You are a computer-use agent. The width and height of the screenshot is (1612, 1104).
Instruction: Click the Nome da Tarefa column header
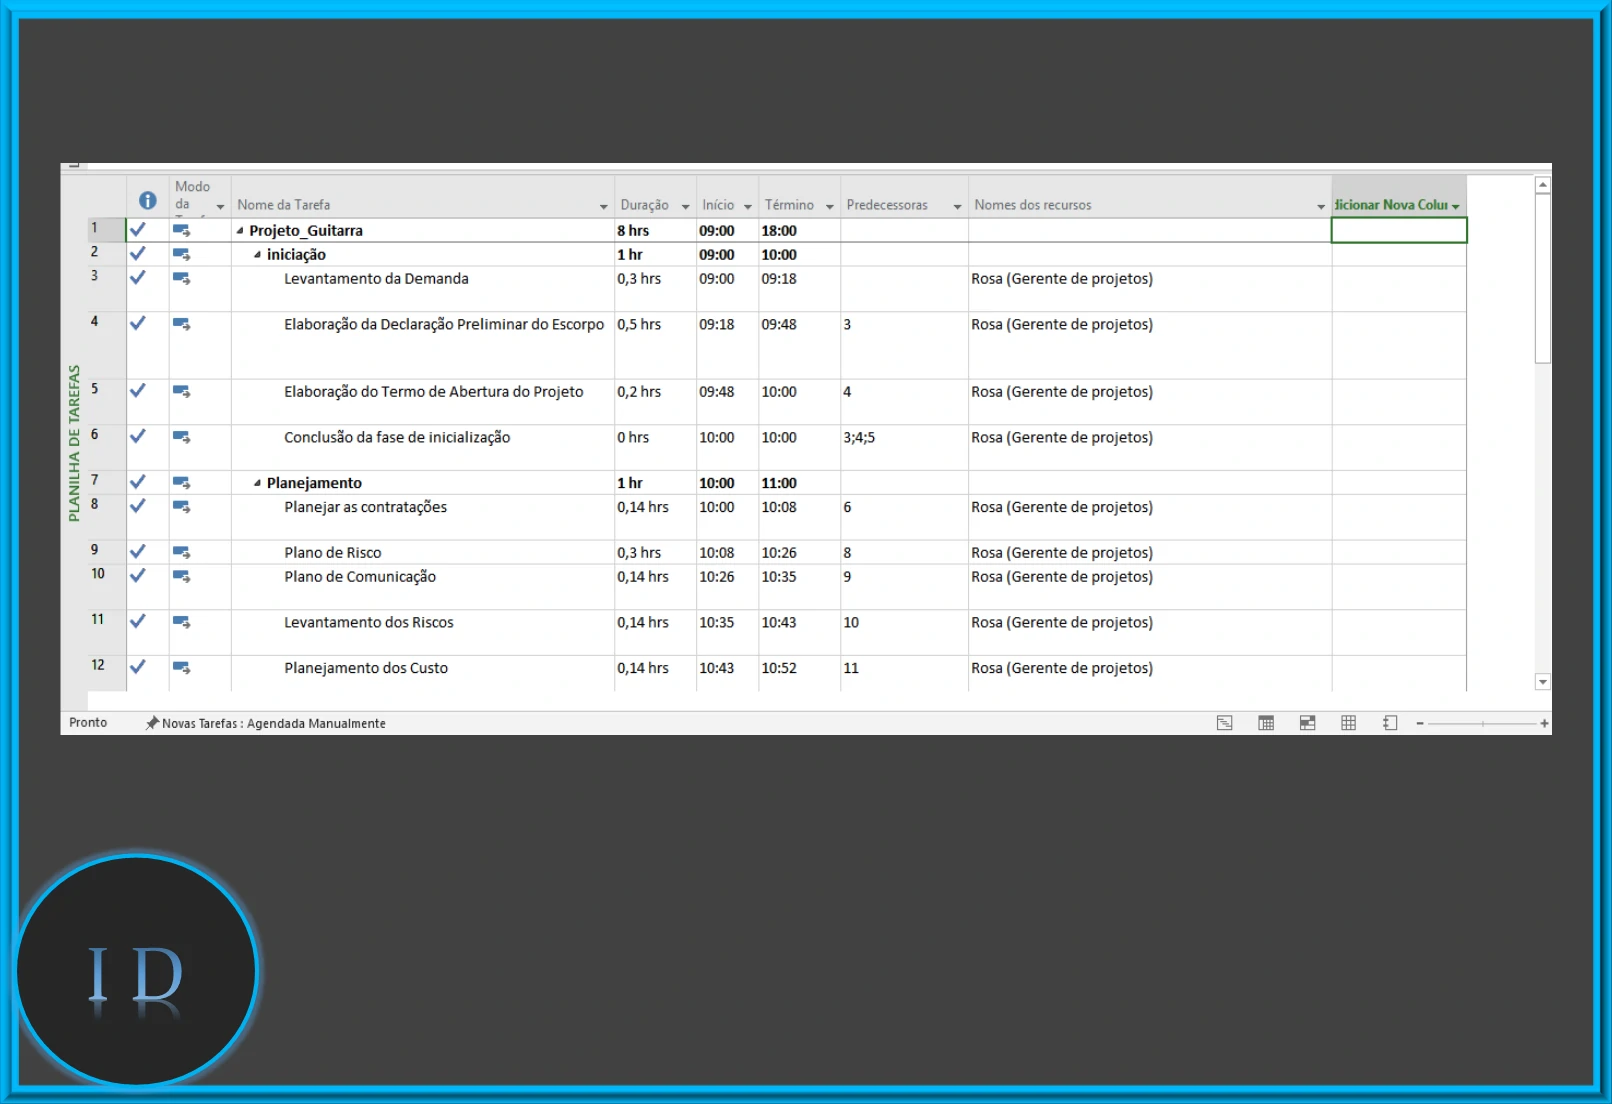point(423,197)
